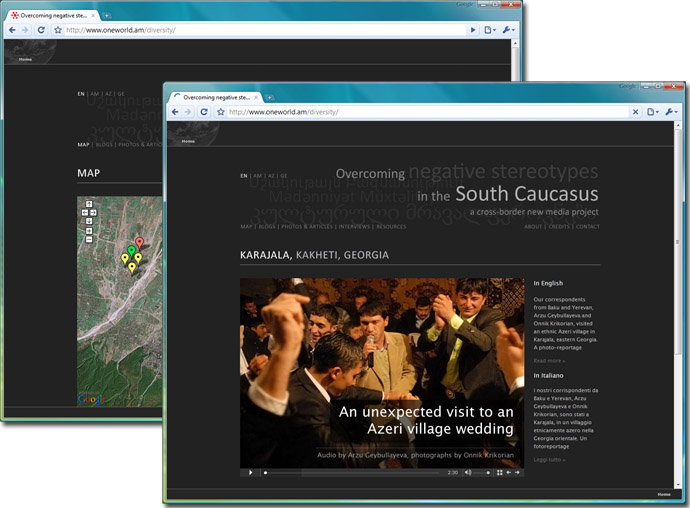The width and height of the screenshot is (690, 508).
Task: Open the RESOURCES menu item
Action: (391, 227)
